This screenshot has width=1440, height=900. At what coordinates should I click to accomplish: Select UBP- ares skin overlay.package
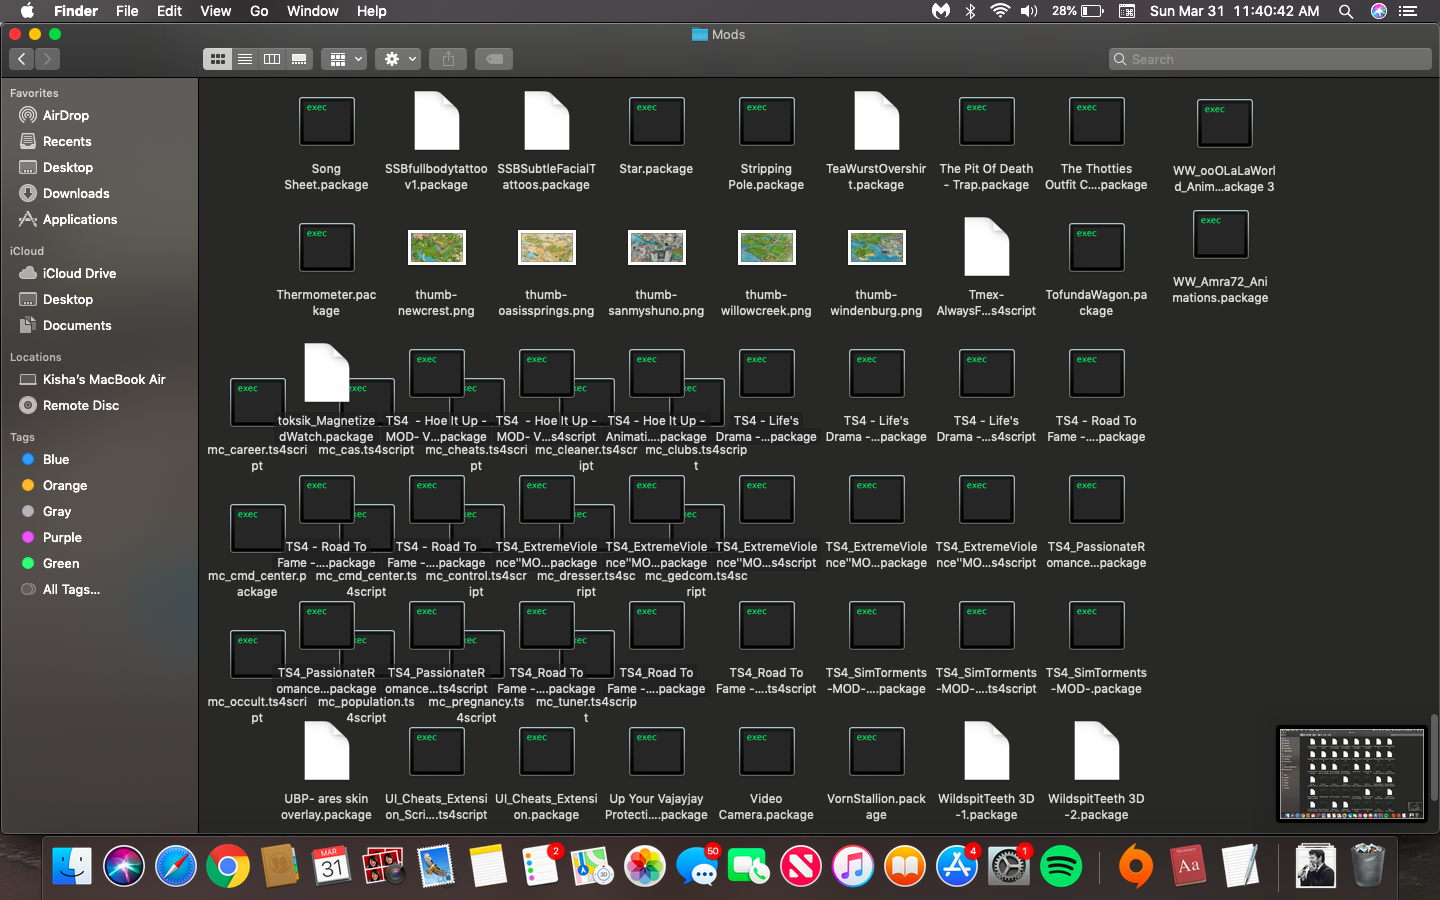[x=326, y=751]
